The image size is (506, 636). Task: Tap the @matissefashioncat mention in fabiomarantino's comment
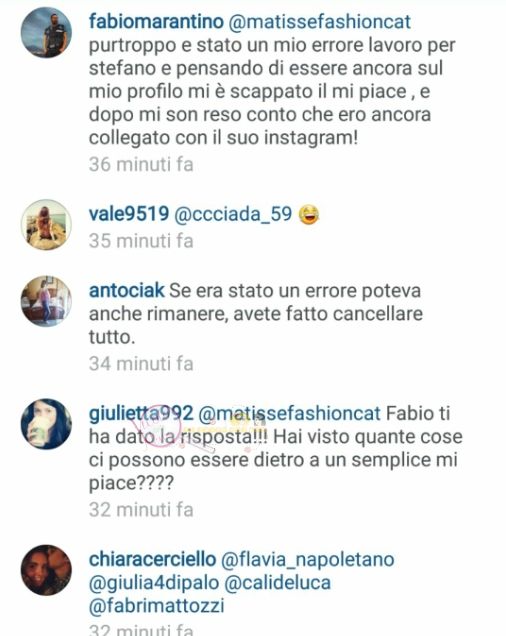click(x=320, y=22)
